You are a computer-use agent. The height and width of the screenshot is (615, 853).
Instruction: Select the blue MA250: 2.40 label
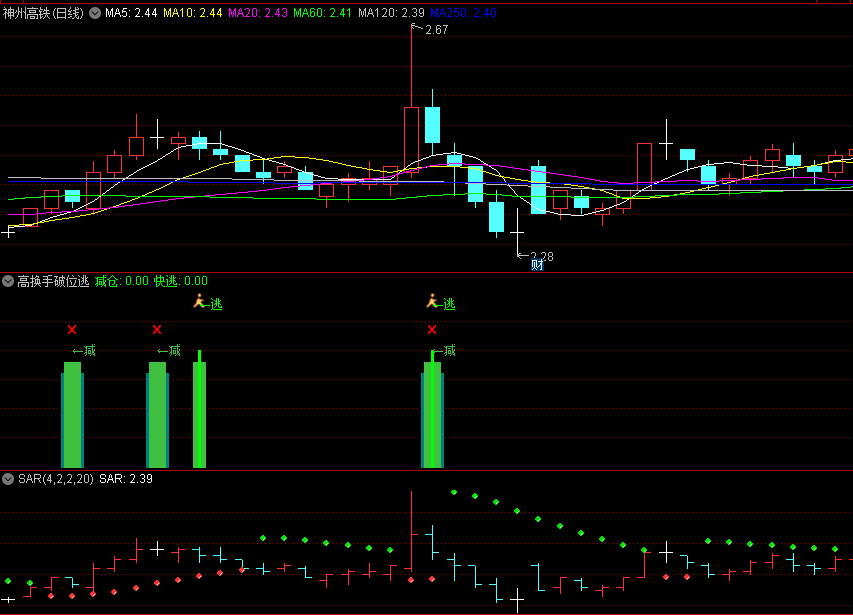[x=463, y=13]
